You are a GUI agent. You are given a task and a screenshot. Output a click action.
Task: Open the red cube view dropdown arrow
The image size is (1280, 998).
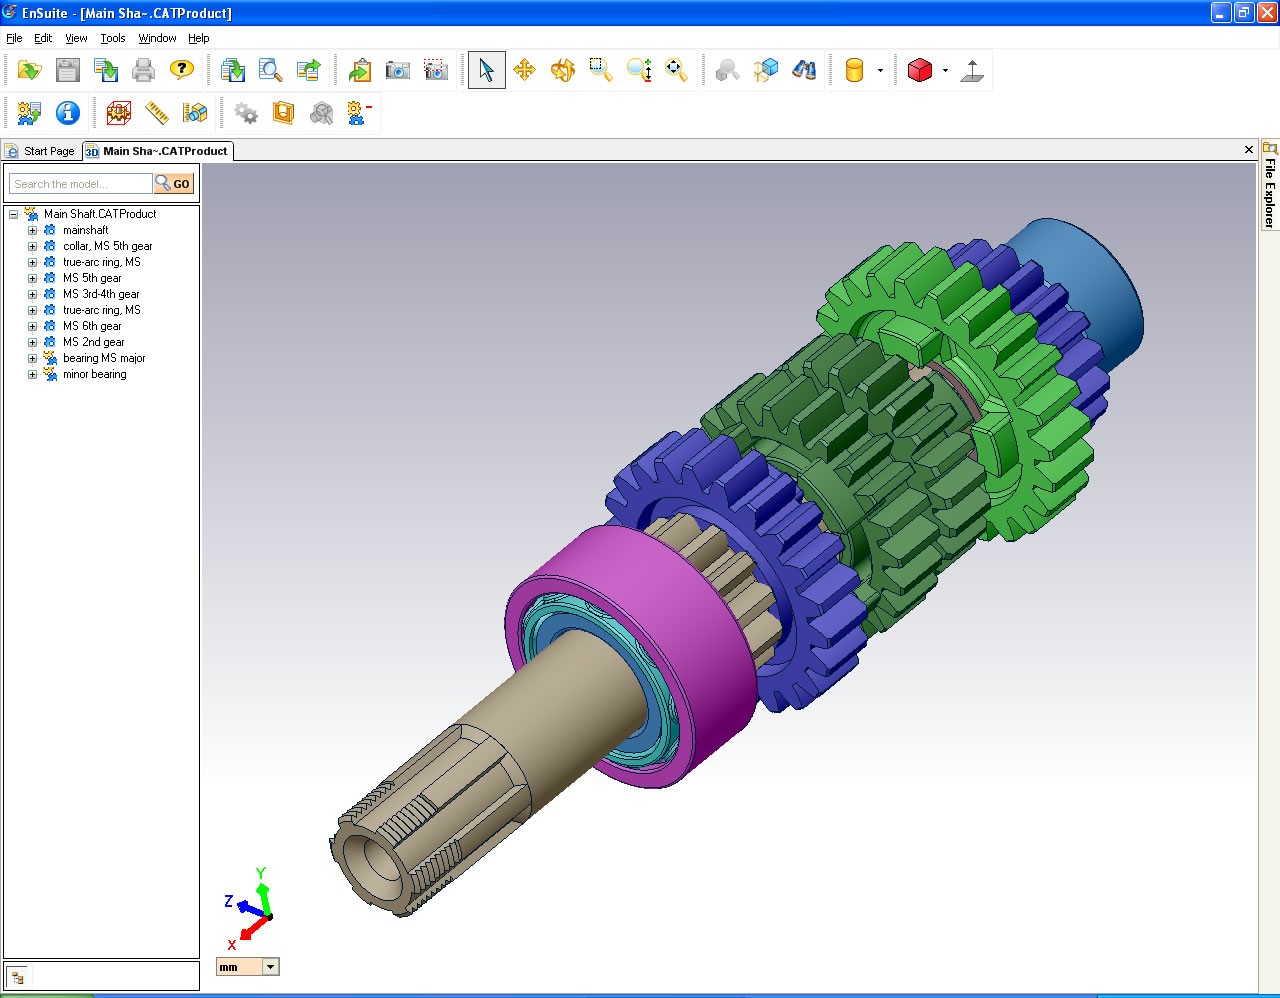(945, 71)
